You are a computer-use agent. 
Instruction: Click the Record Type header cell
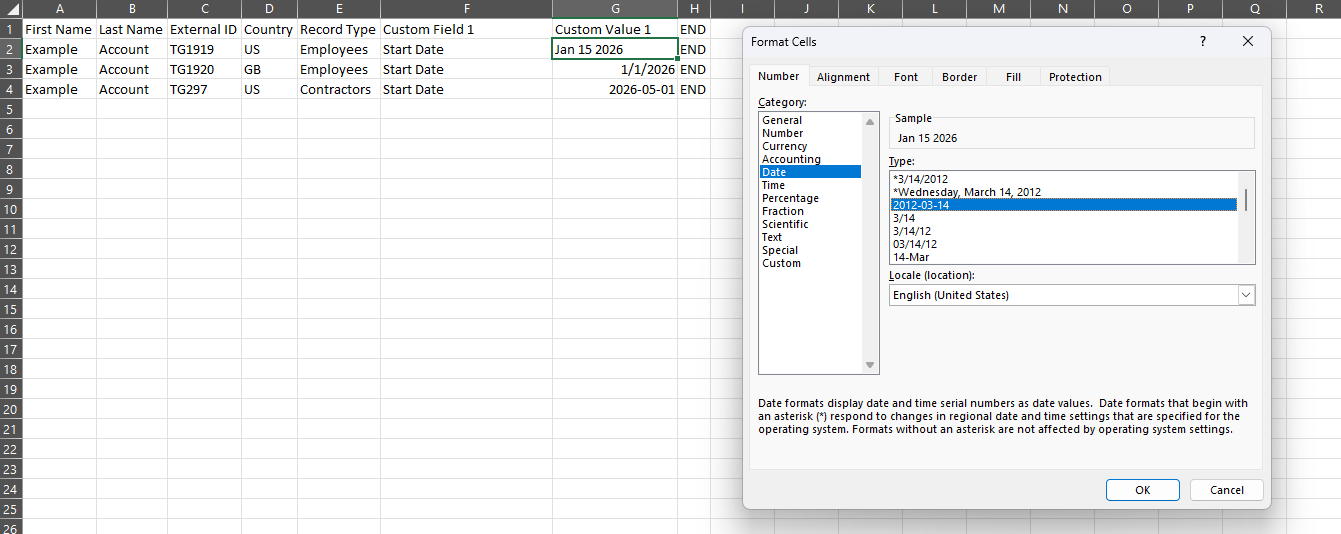point(338,29)
